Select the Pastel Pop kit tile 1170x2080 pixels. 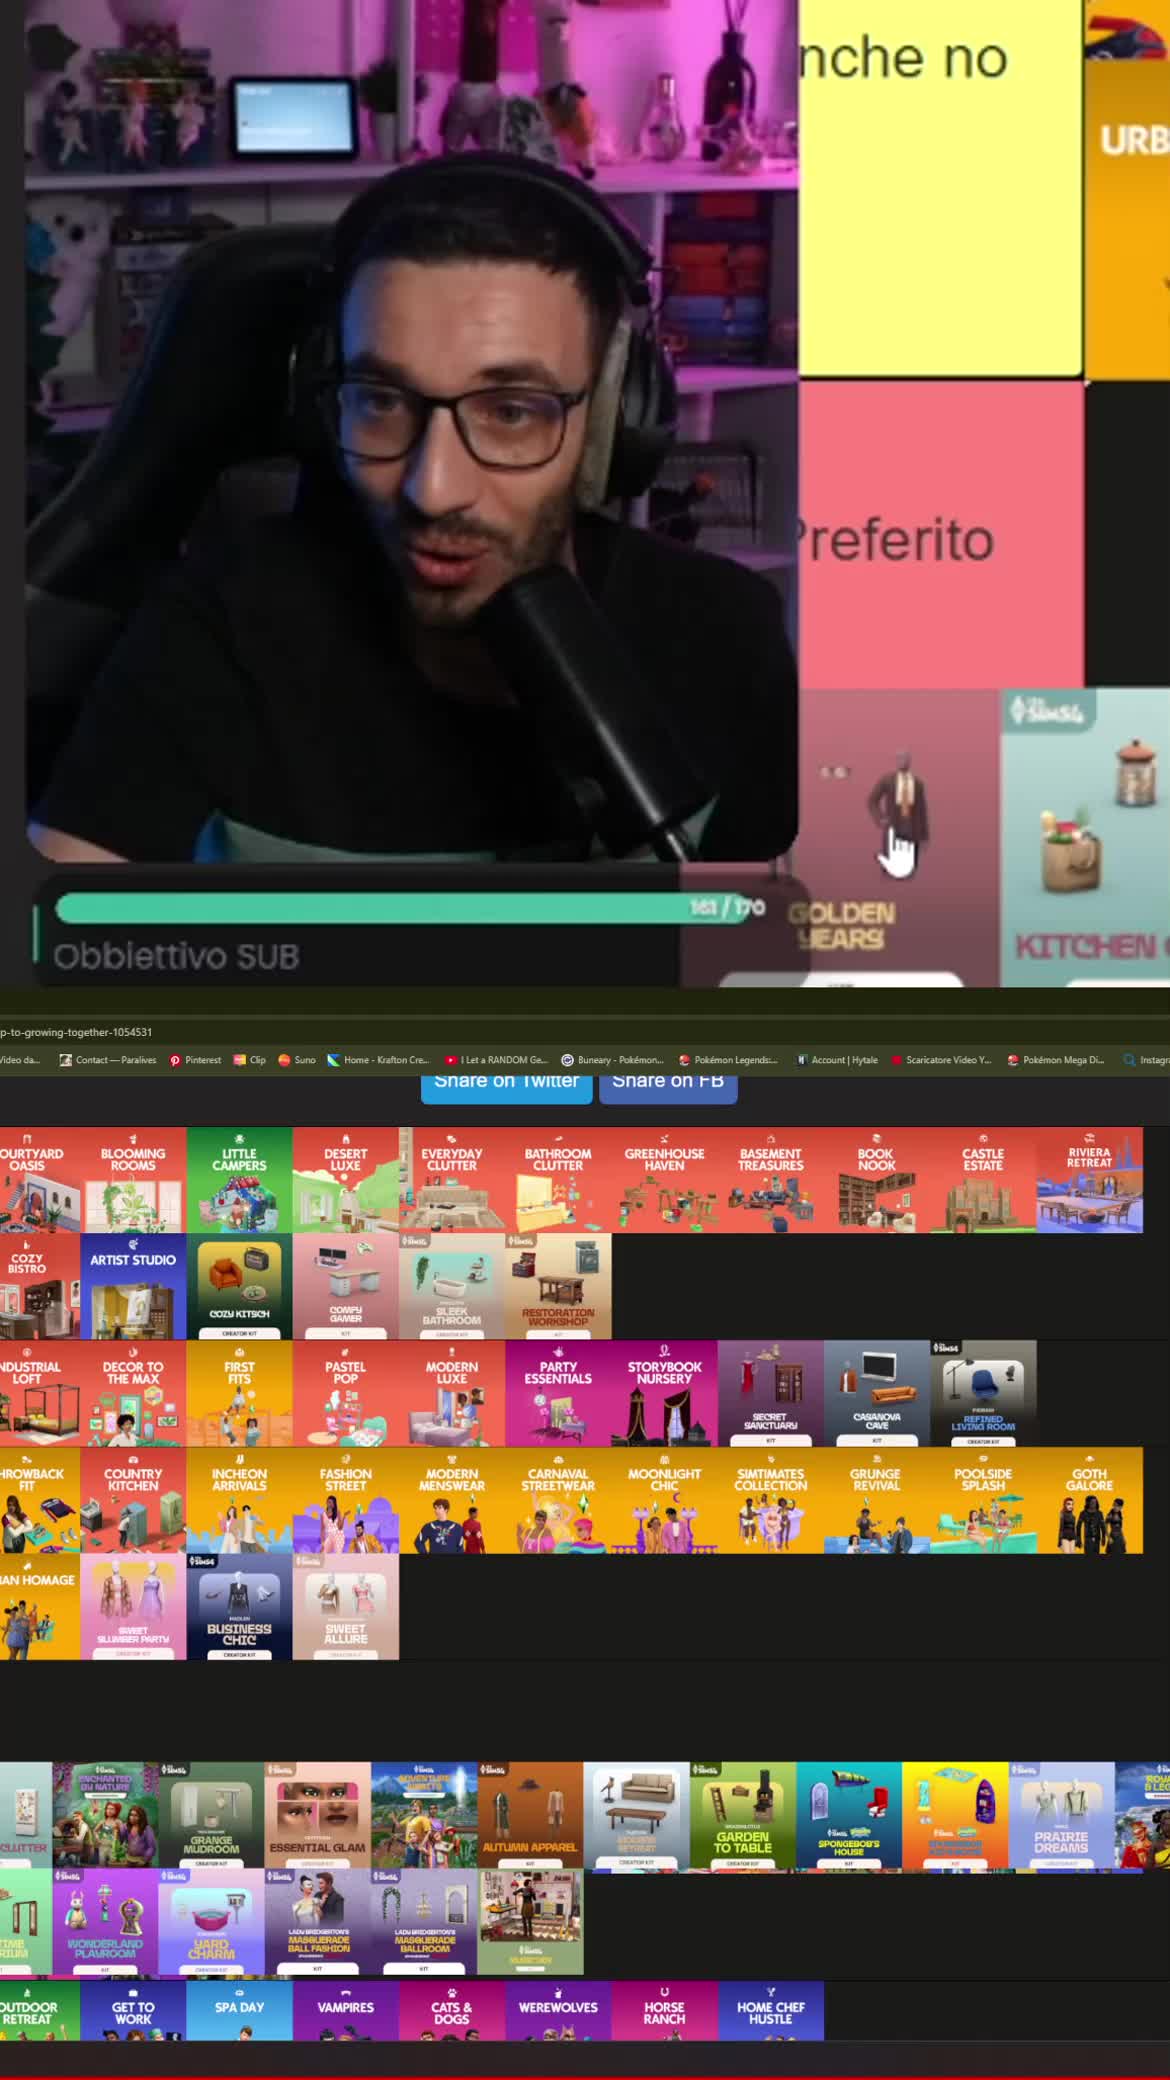tap(345, 1394)
